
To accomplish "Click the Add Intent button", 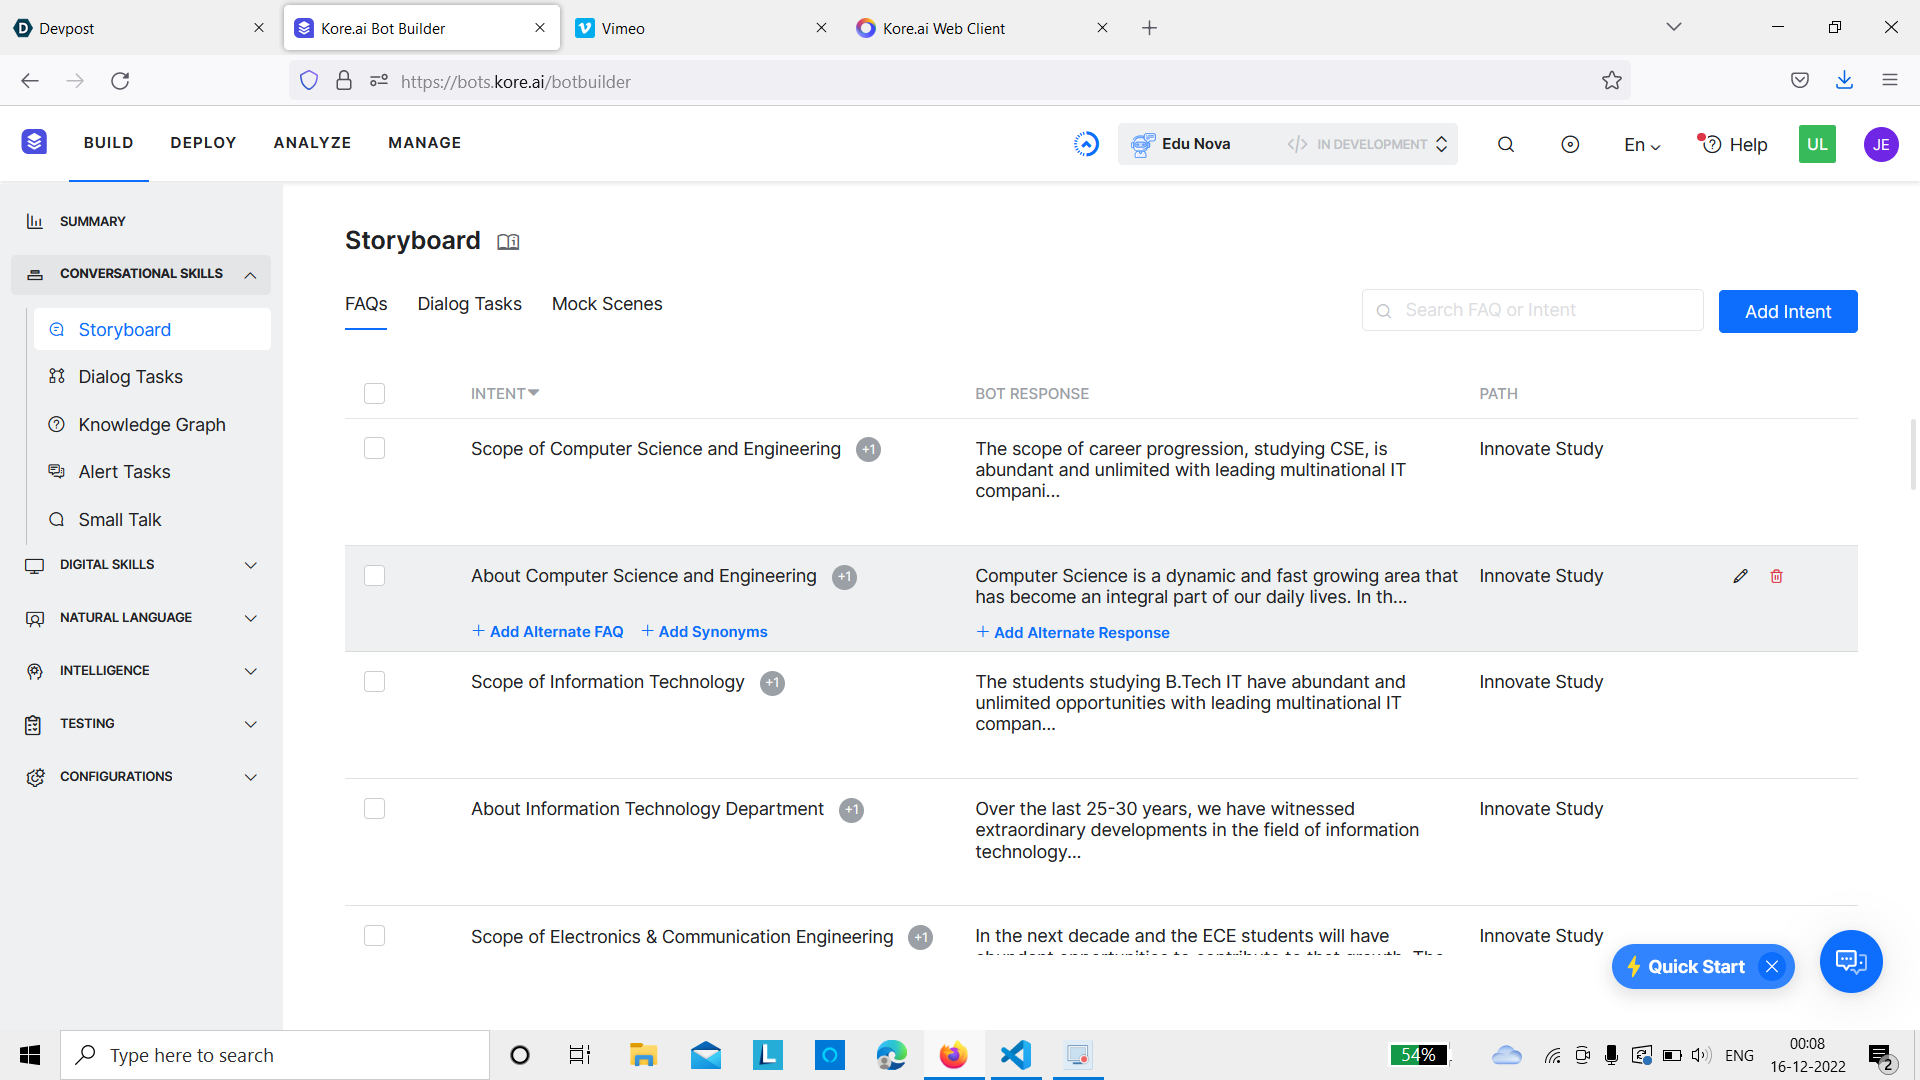I will (x=1787, y=312).
